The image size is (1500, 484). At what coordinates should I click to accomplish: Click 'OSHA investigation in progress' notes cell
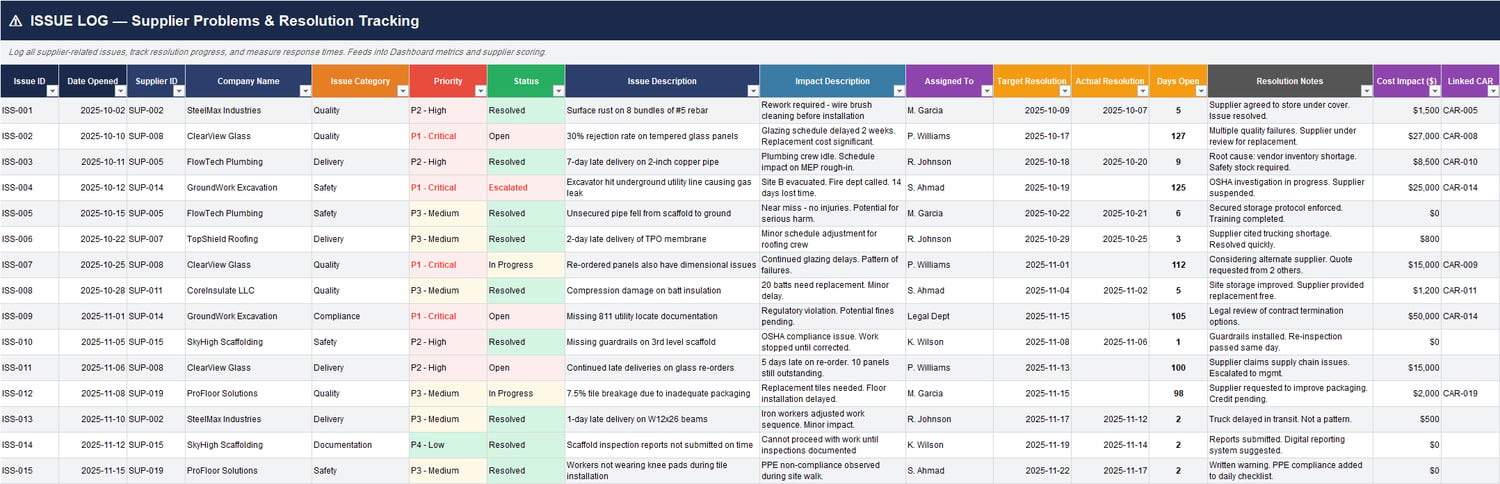point(1290,187)
